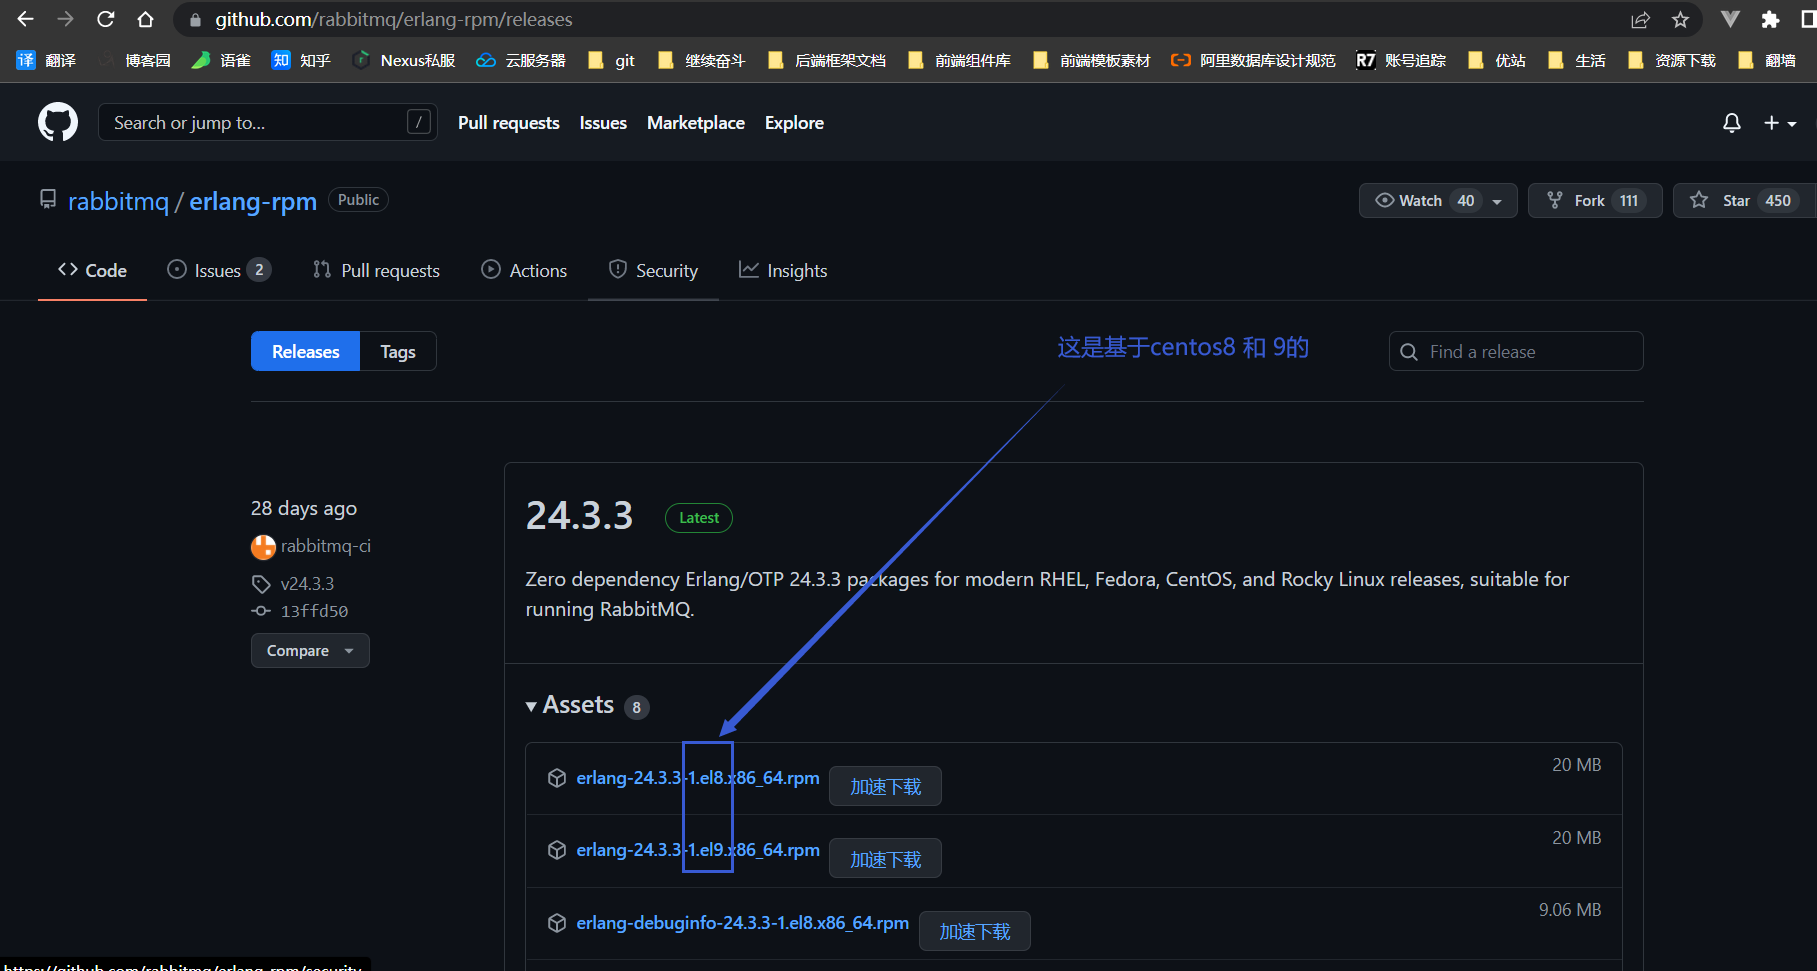Open the rabbitmq owner link
The height and width of the screenshot is (971, 1817).
[118, 201]
